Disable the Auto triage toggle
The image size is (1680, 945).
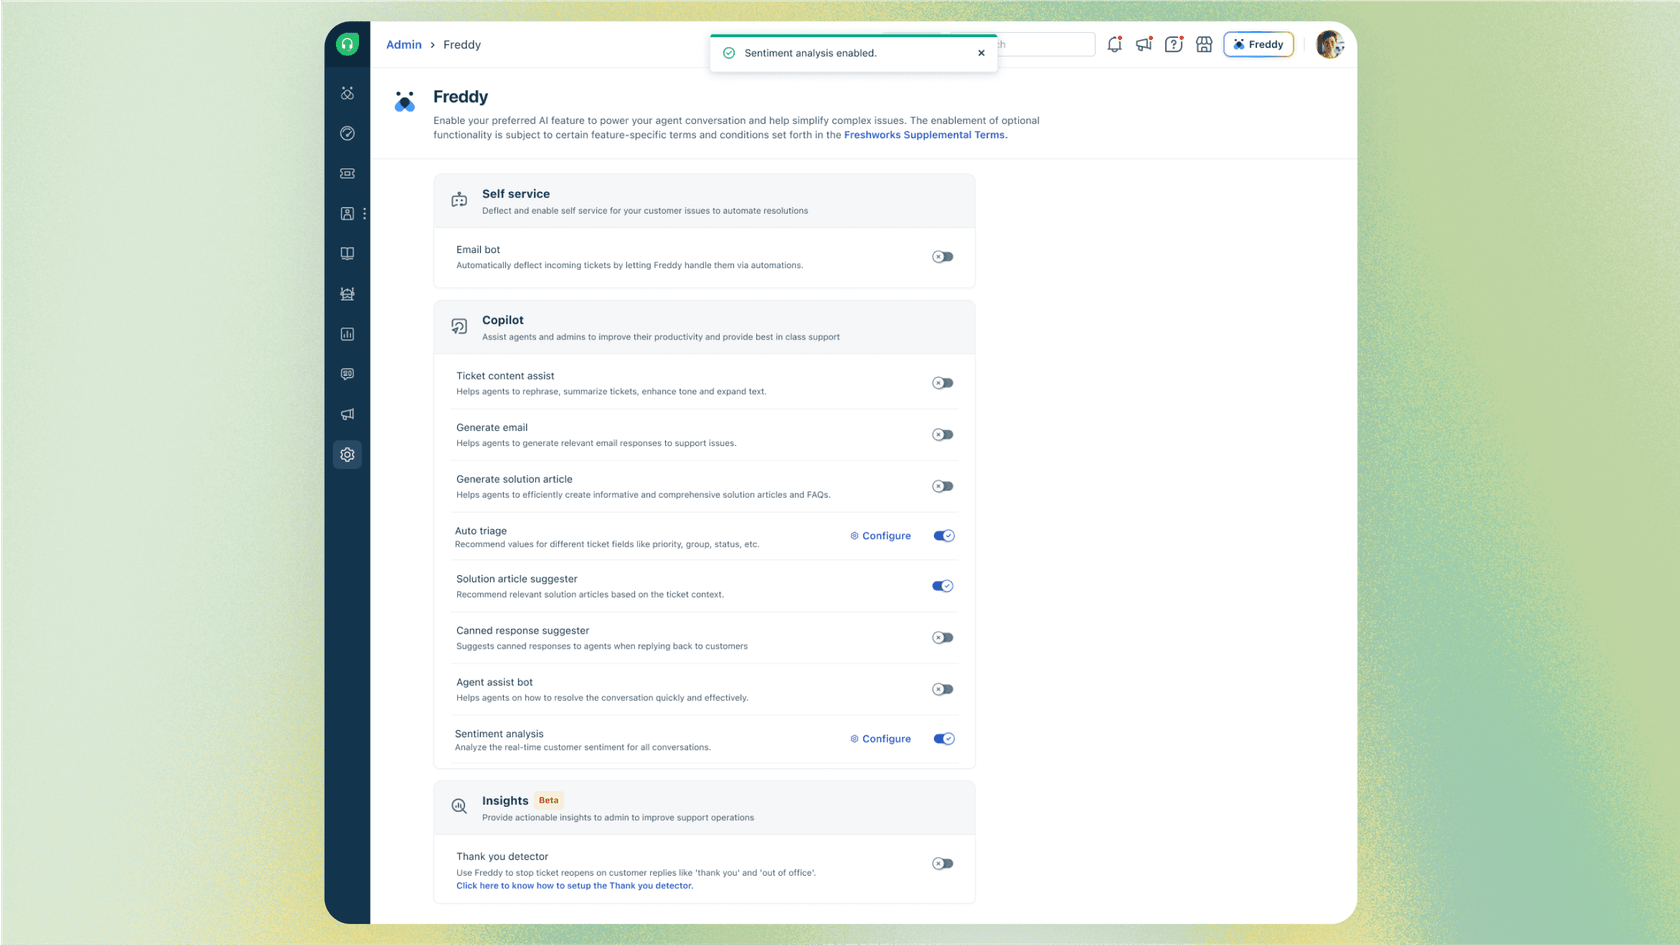[944, 536]
